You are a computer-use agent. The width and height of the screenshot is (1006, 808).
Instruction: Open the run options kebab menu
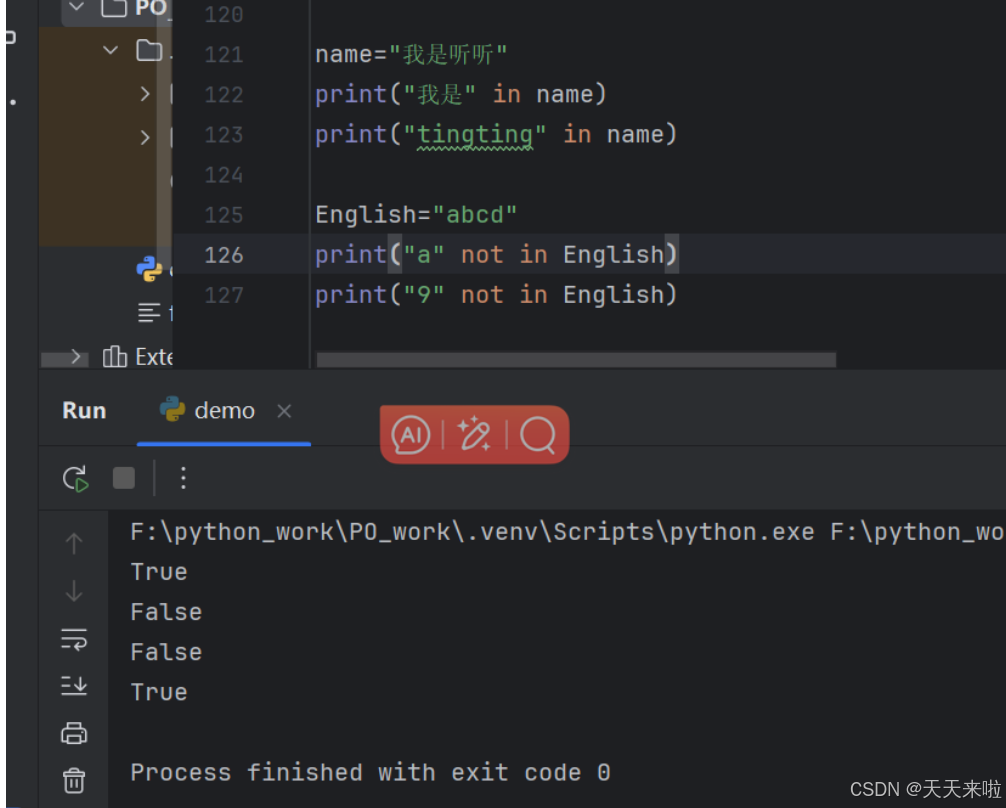[183, 478]
